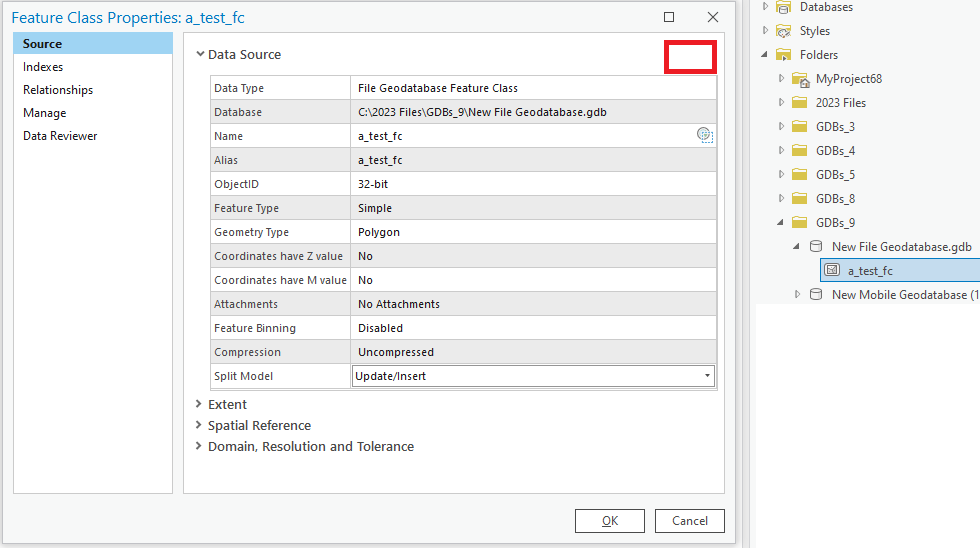Click the Folders connection icon
980x548 pixels.
[x=783, y=55]
